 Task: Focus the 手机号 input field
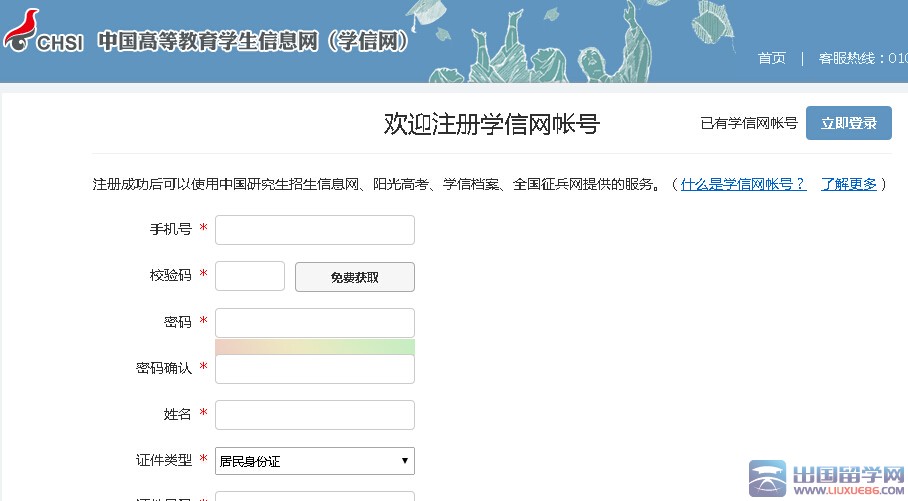point(314,230)
